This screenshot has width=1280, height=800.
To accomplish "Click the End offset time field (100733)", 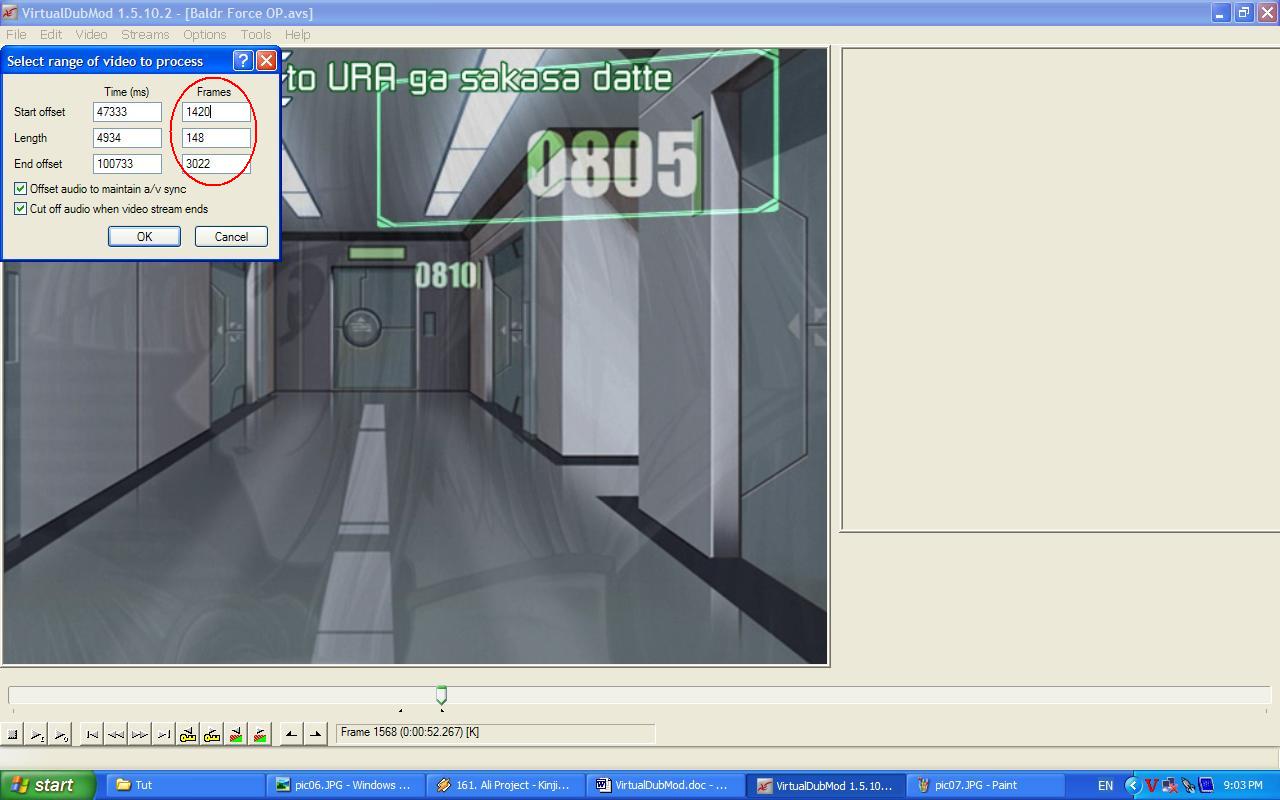I will pyautogui.click(x=127, y=164).
